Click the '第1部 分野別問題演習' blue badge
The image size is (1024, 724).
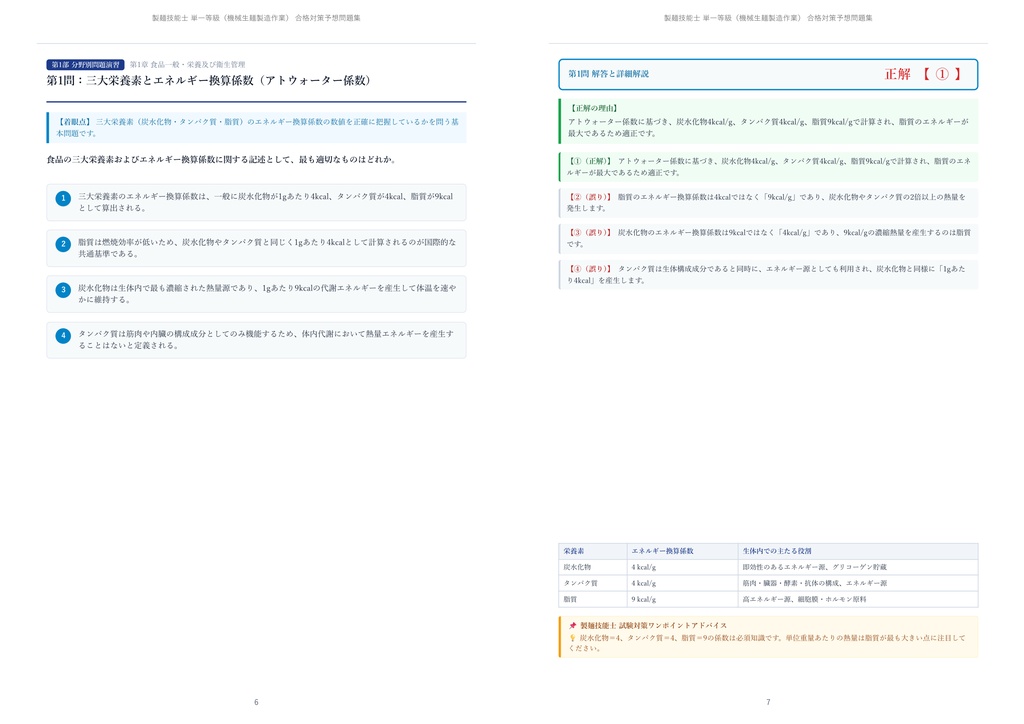[86, 65]
